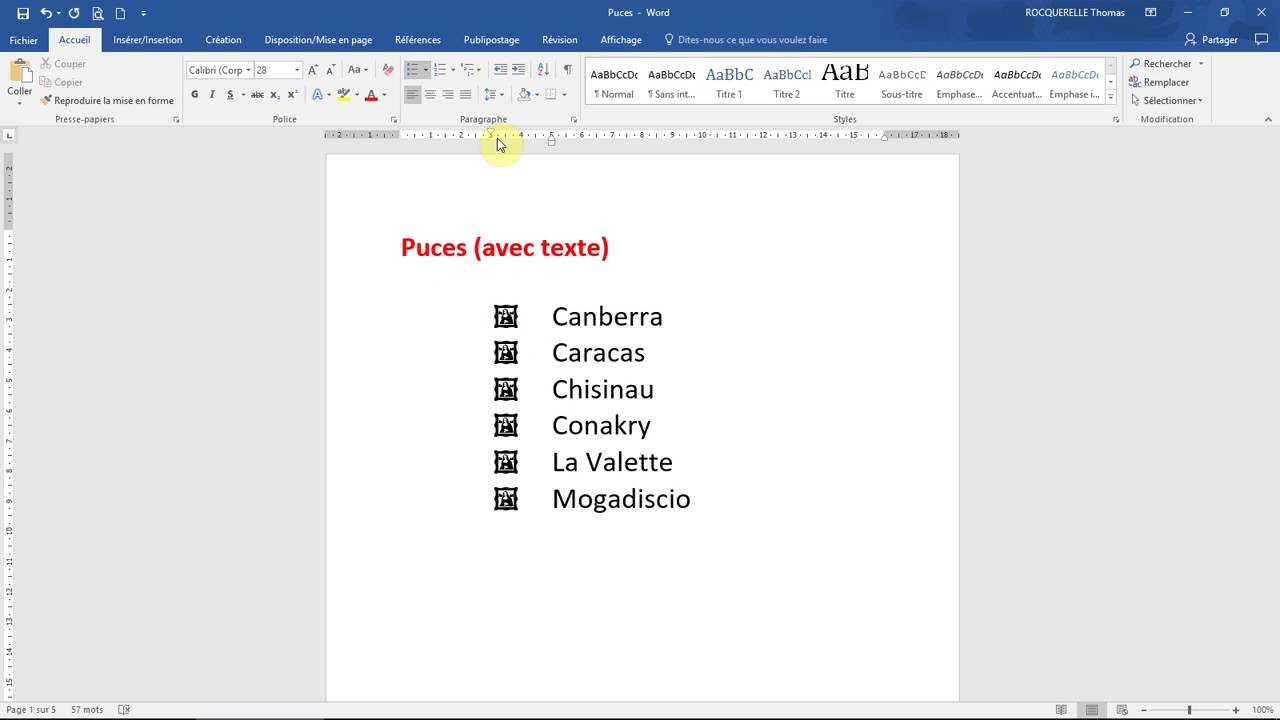Toggle strikethrough formatting (abc)
The height and width of the screenshot is (720, 1280).
pyautogui.click(x=257, y=95)
